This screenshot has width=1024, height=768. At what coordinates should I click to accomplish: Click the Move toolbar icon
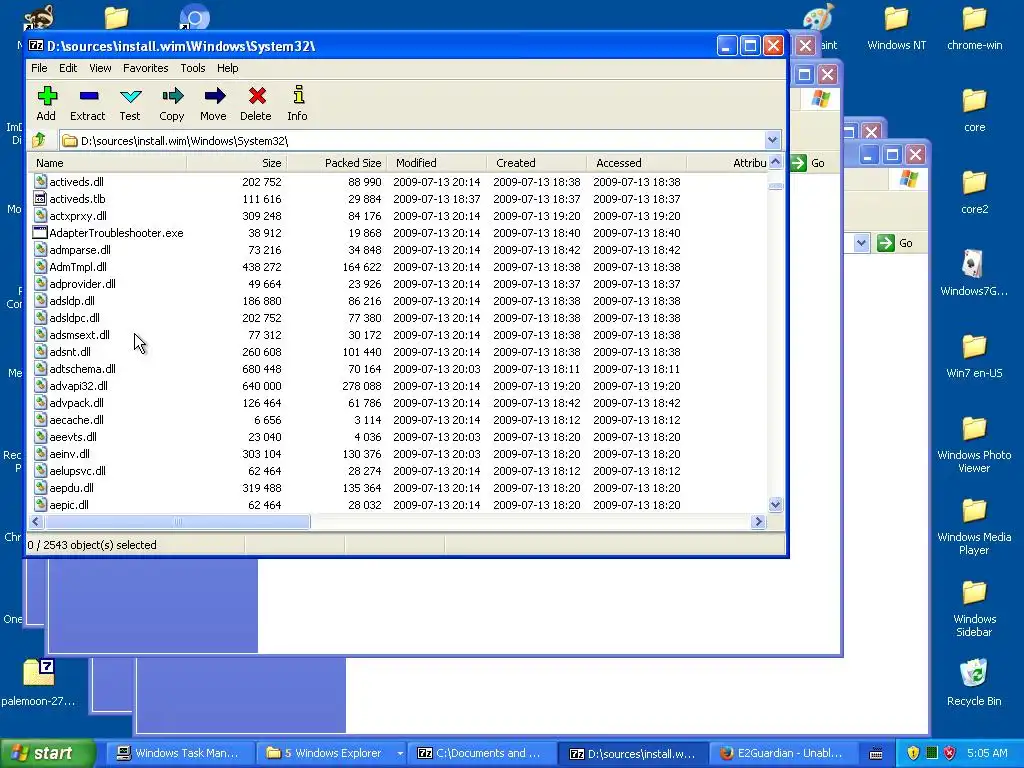coord(214,96)
